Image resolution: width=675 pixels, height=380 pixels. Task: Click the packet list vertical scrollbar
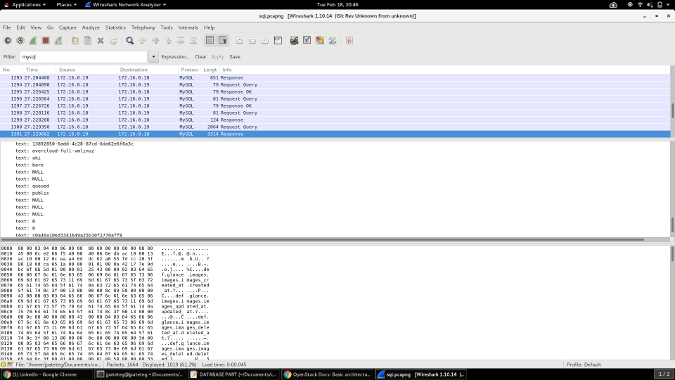(672, 102)
